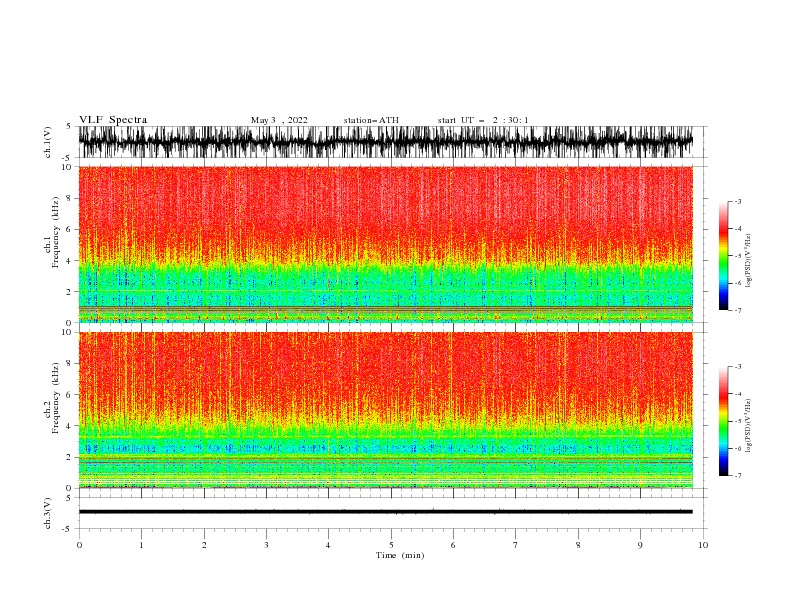Click time axis tick label '5'
This screenshot has width=792, height=612.
click(391, 545)
